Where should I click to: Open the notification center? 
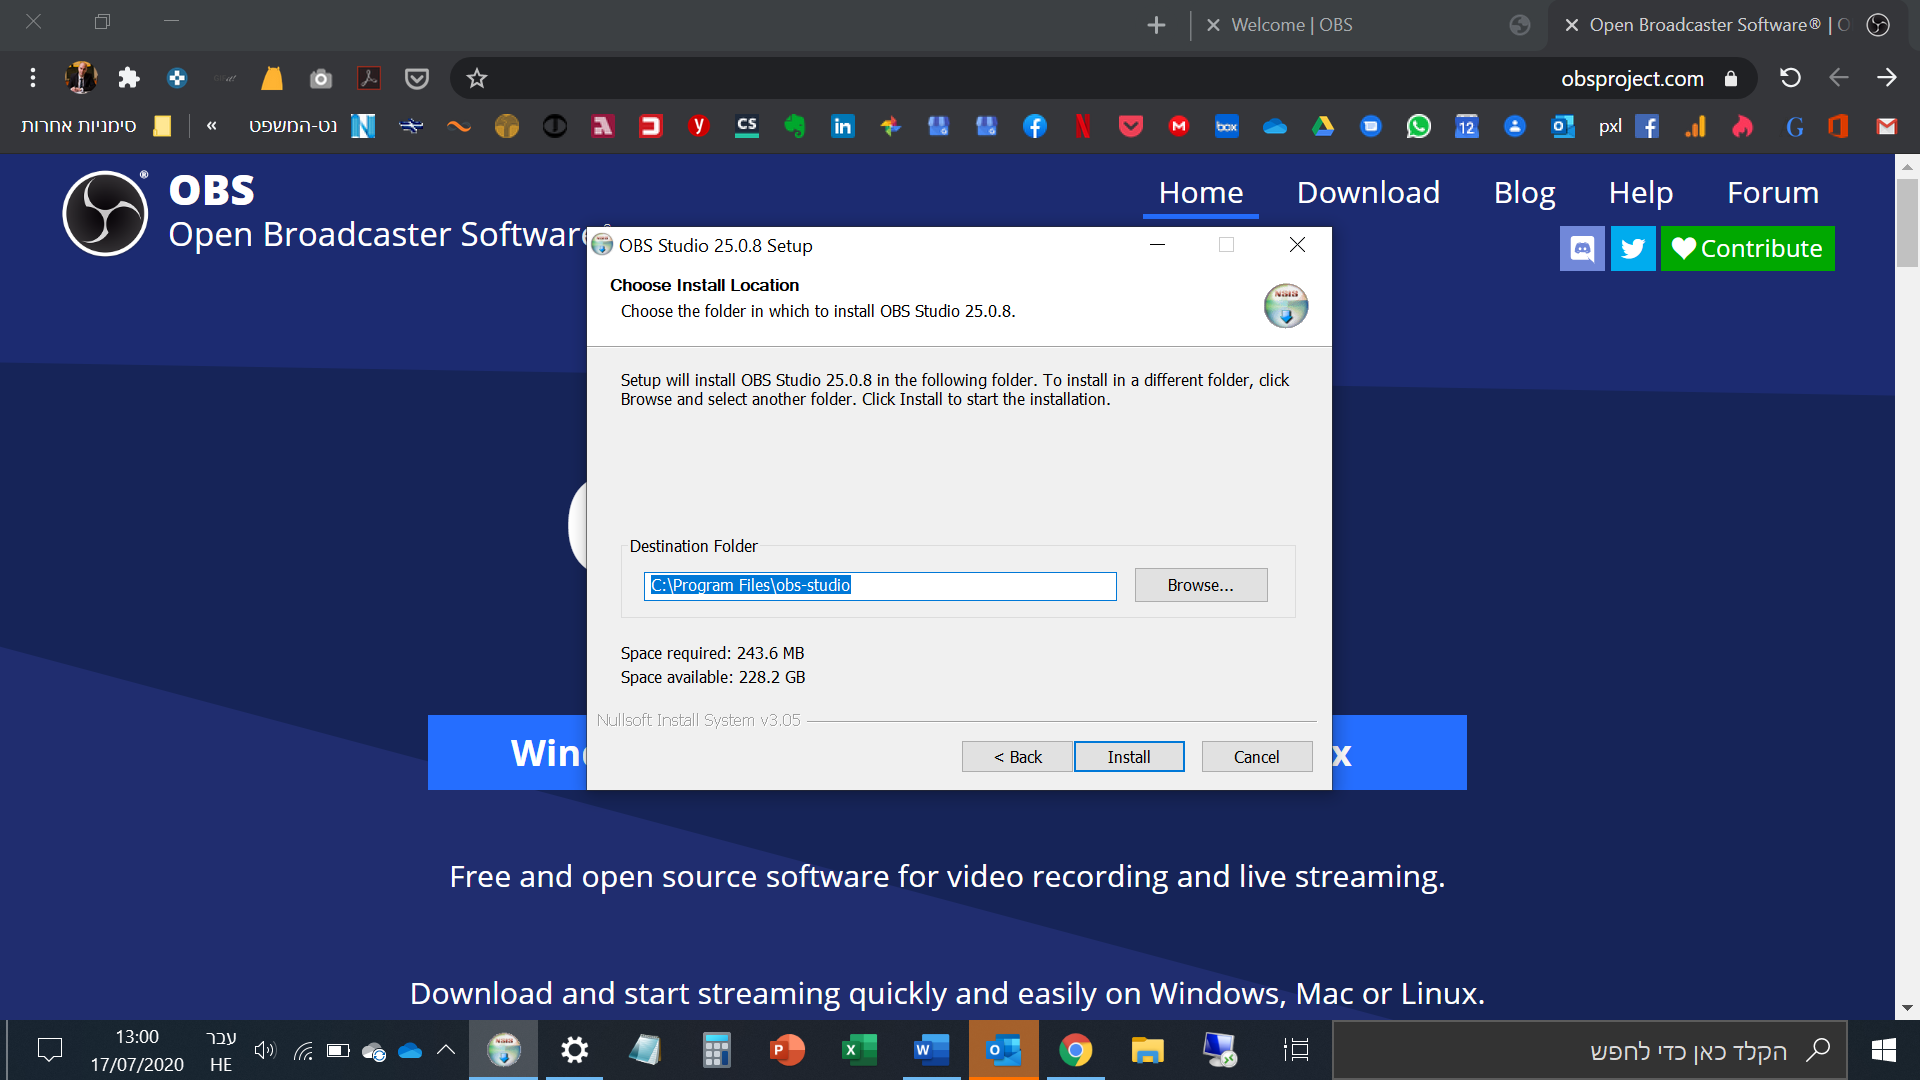(49, 1050)
